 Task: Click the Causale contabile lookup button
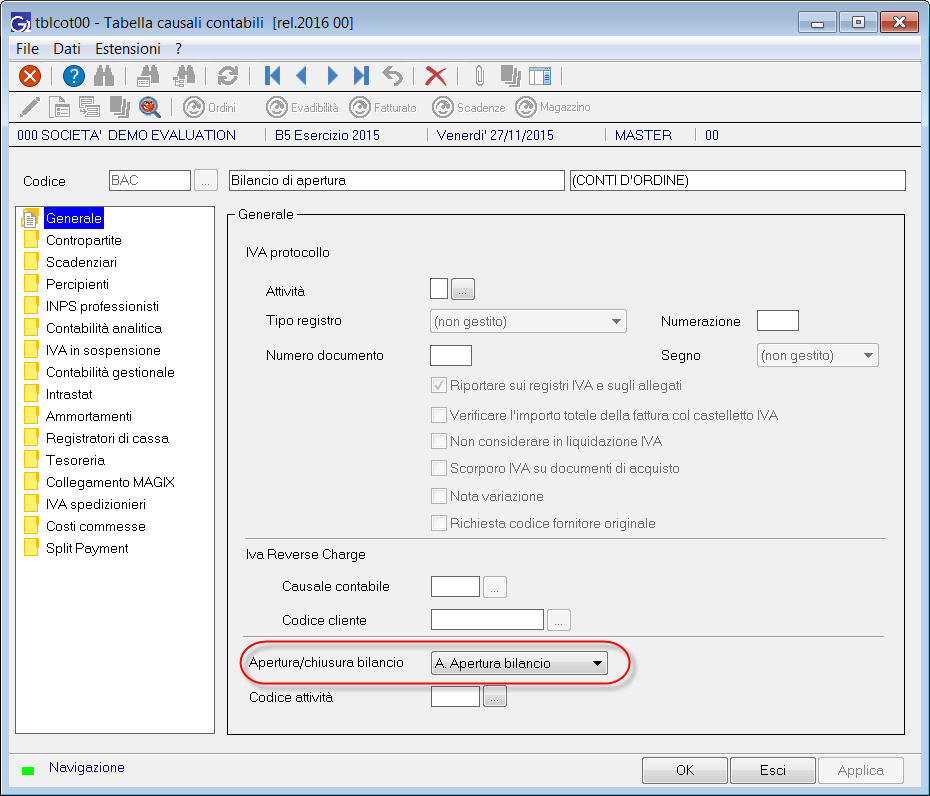coord(495,587)
